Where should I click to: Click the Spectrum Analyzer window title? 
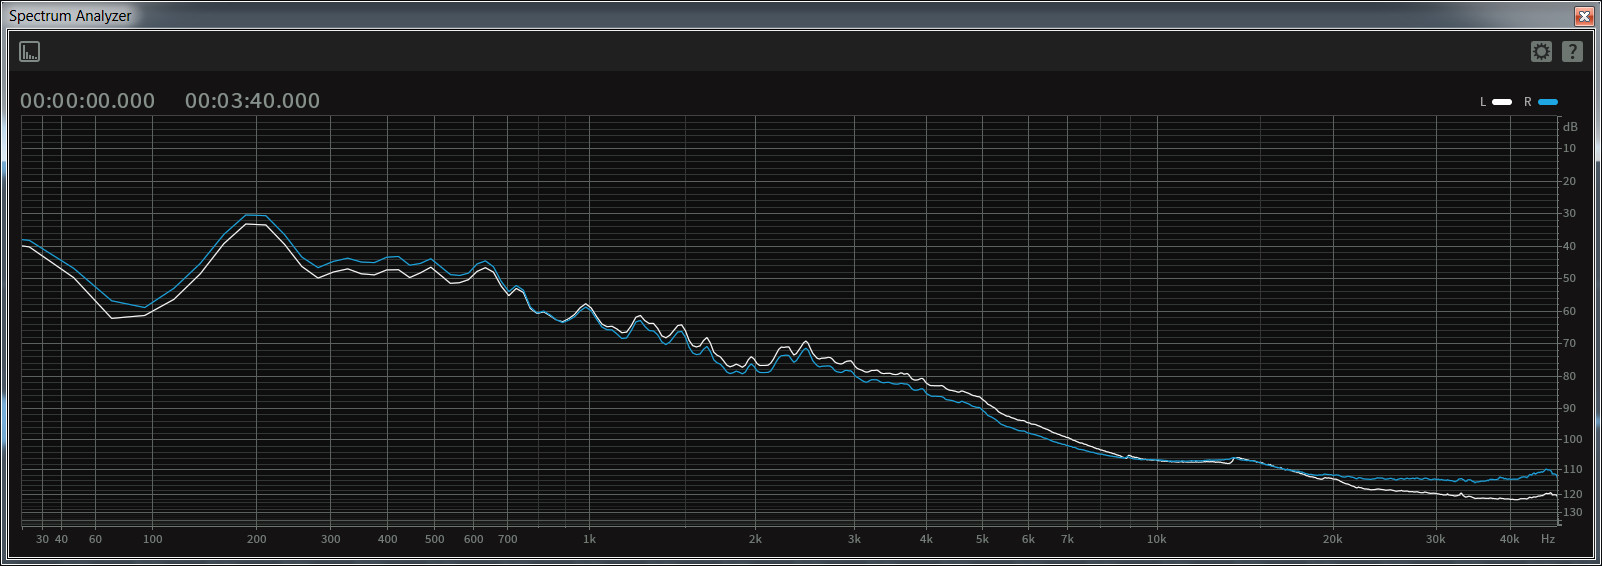coord(70,16)
